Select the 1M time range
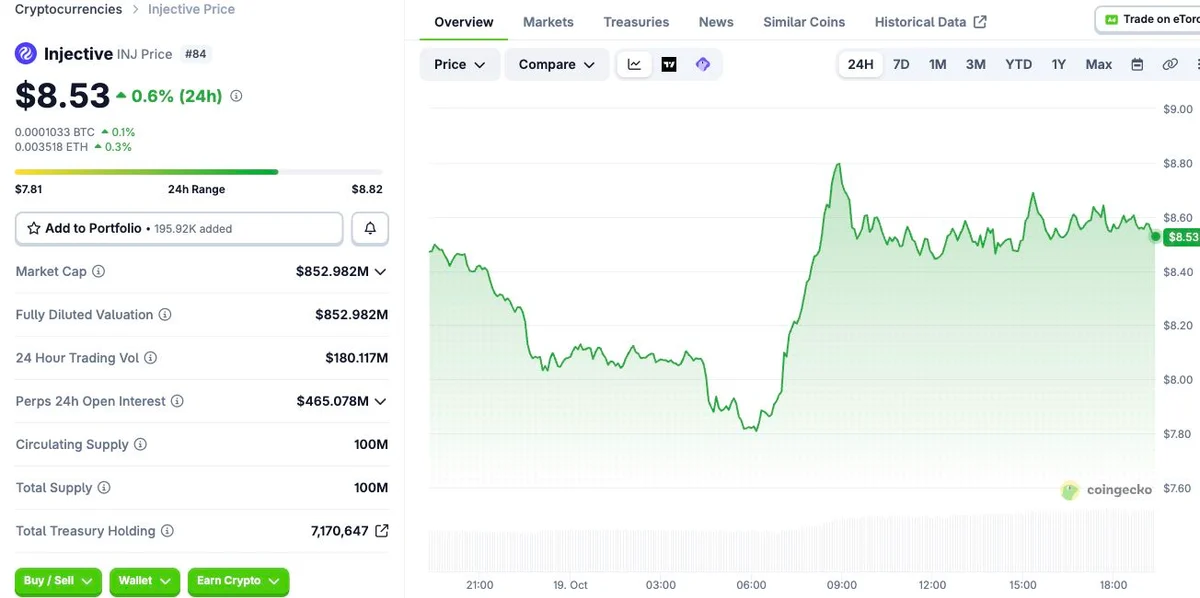The height and width of the screenshot is (598, 1200). click(x=938, y=64)
